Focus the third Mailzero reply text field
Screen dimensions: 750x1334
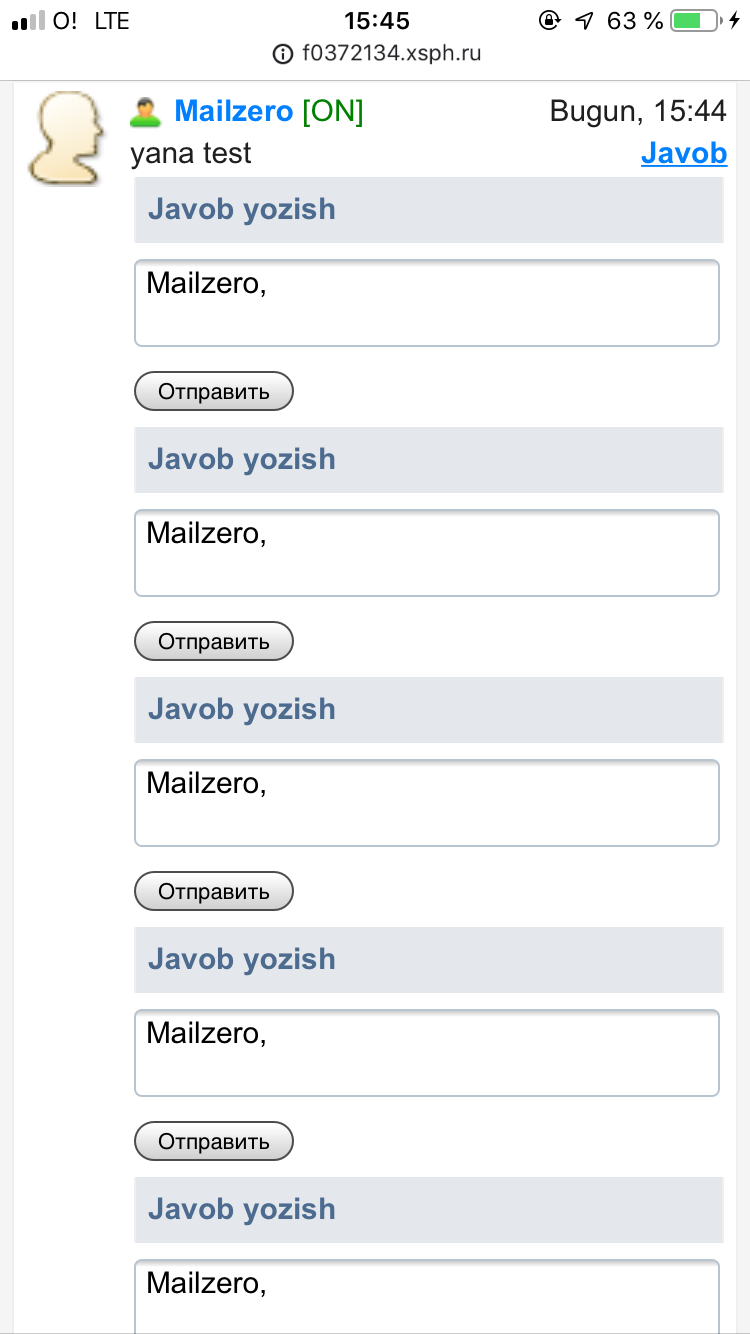click(x=427, y=803)
